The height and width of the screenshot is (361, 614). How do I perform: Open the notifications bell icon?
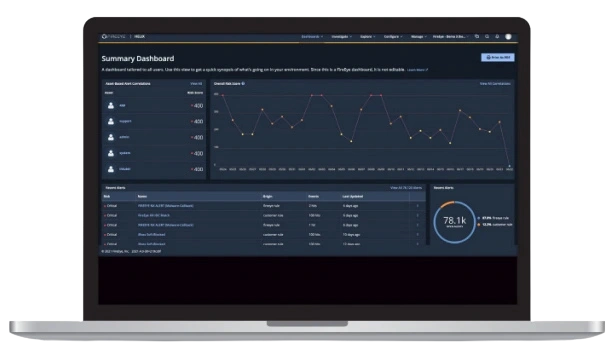(497, 36)
